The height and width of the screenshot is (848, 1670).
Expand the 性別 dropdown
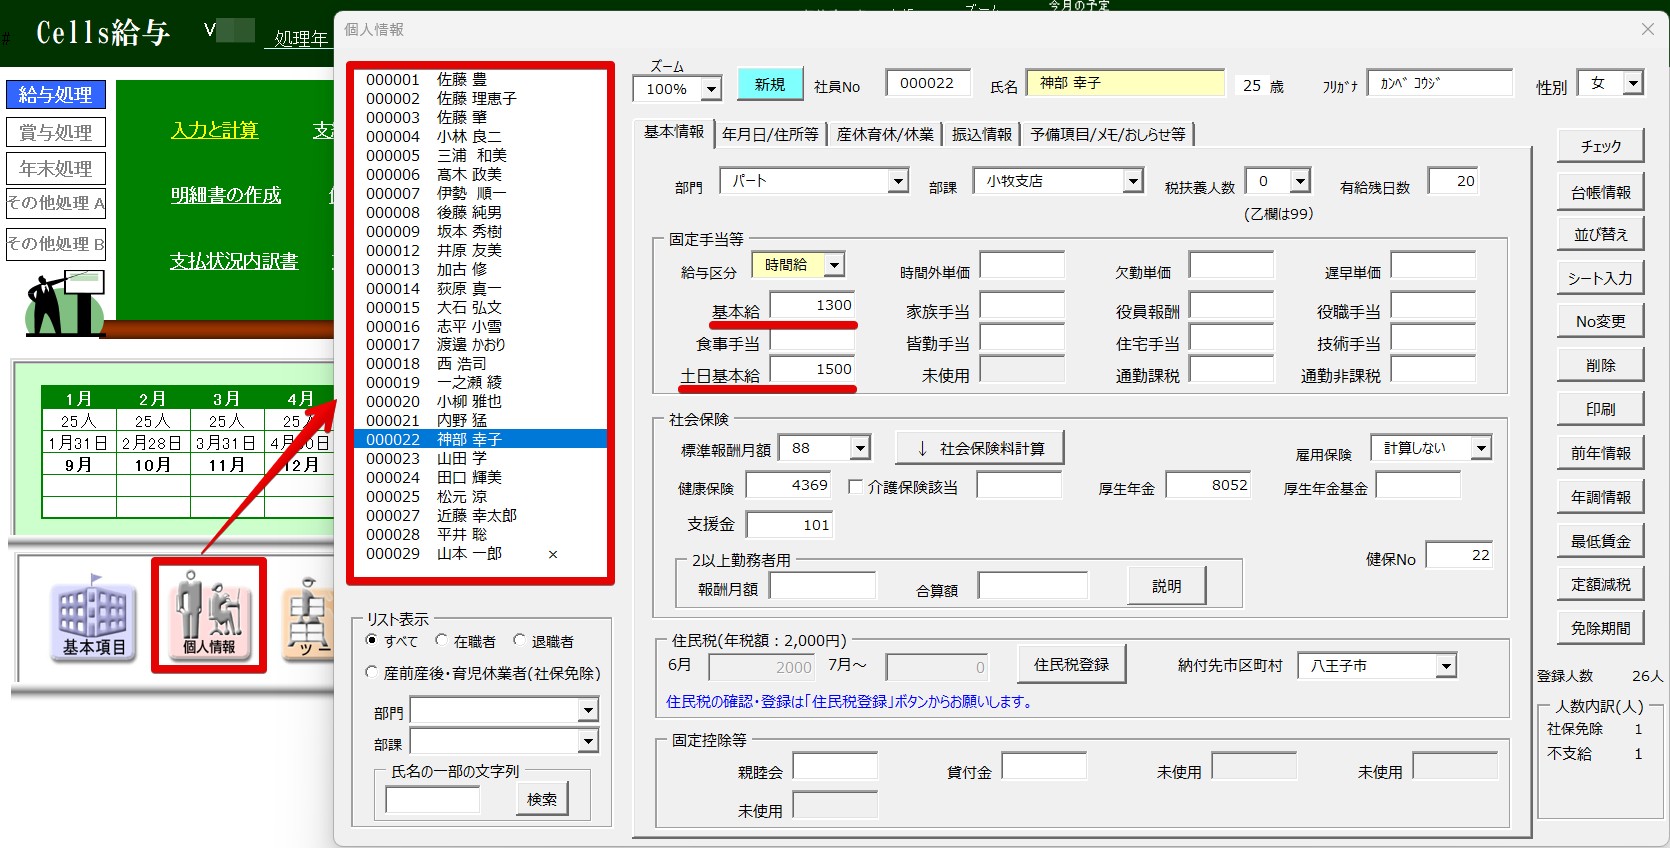(x=1633, y=83)
